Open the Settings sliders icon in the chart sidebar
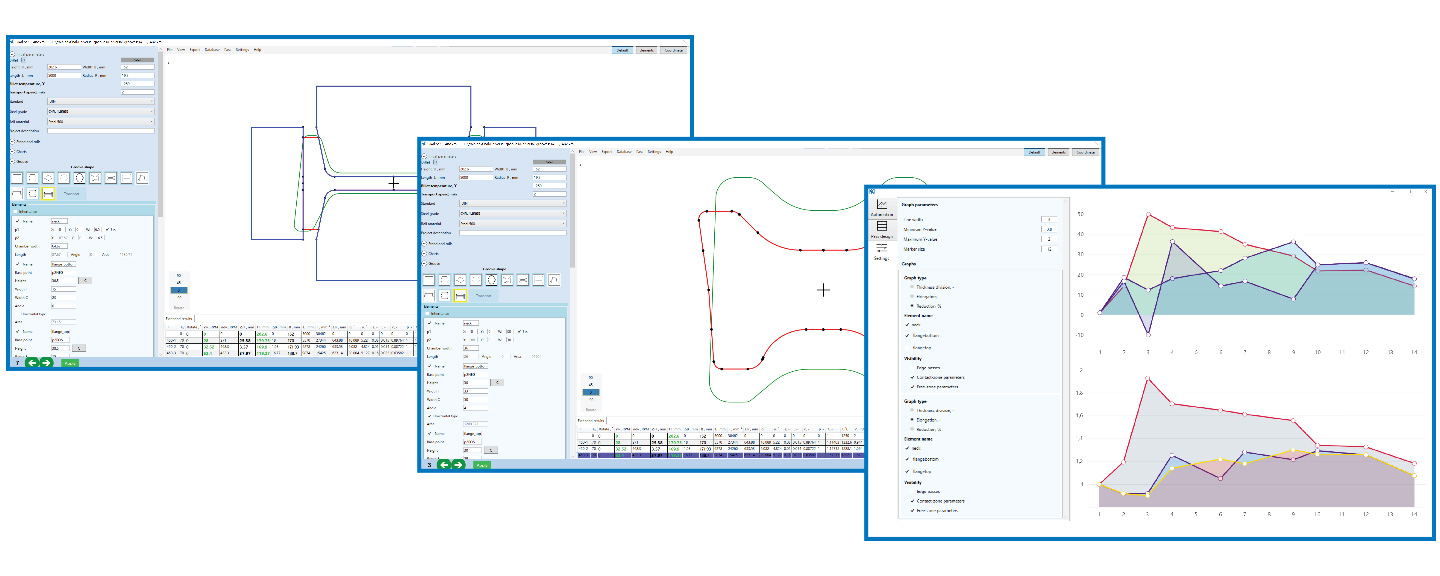This screenshot has height=576, width=1440. [x=882, y=249]
